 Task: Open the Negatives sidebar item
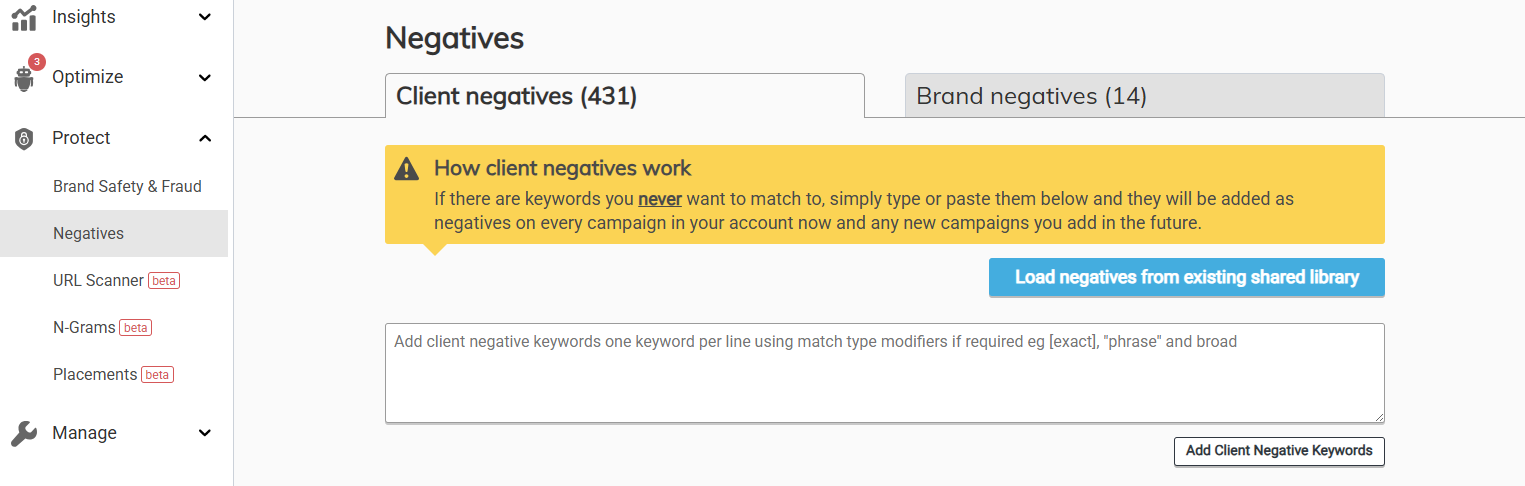(89, 233)
